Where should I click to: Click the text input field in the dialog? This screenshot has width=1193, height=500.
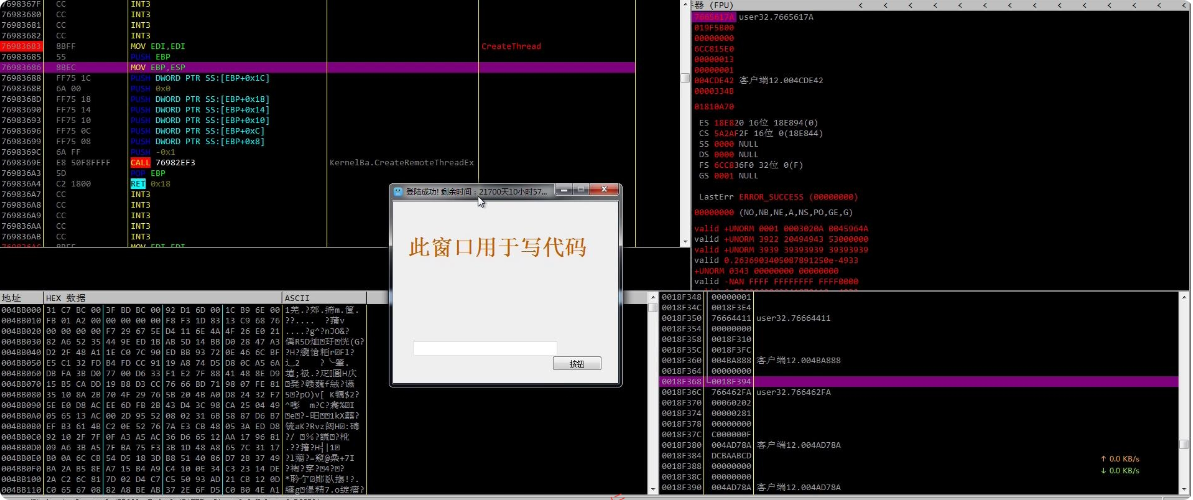(485, 348)
